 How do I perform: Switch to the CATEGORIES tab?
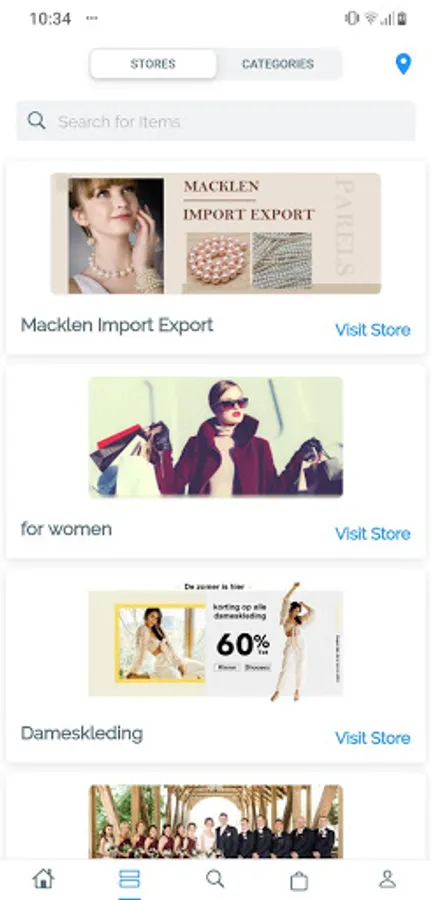click(x=278, y=64)
